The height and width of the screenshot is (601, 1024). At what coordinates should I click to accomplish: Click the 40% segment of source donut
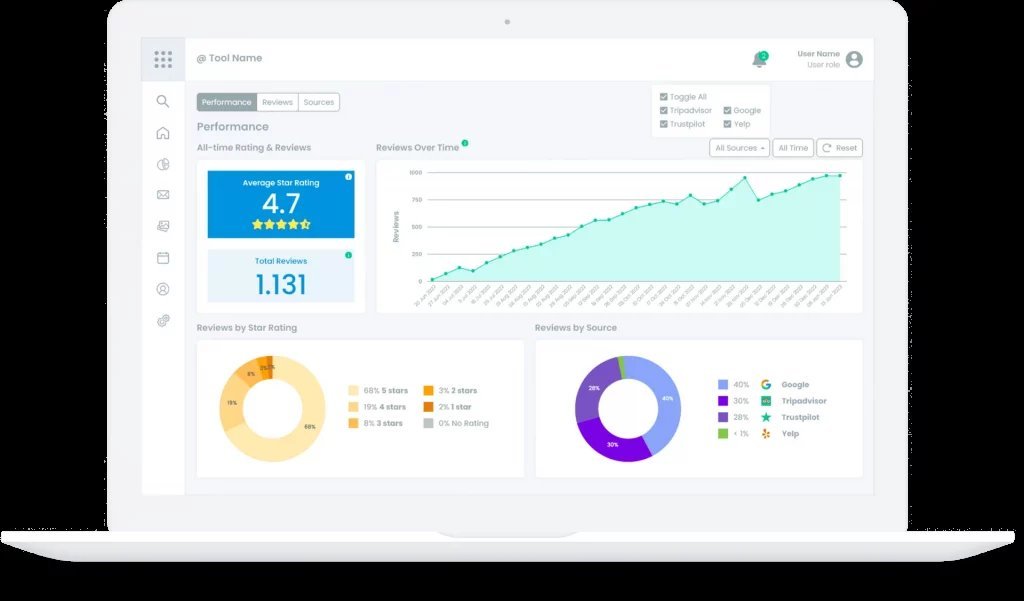pos(666,398)
